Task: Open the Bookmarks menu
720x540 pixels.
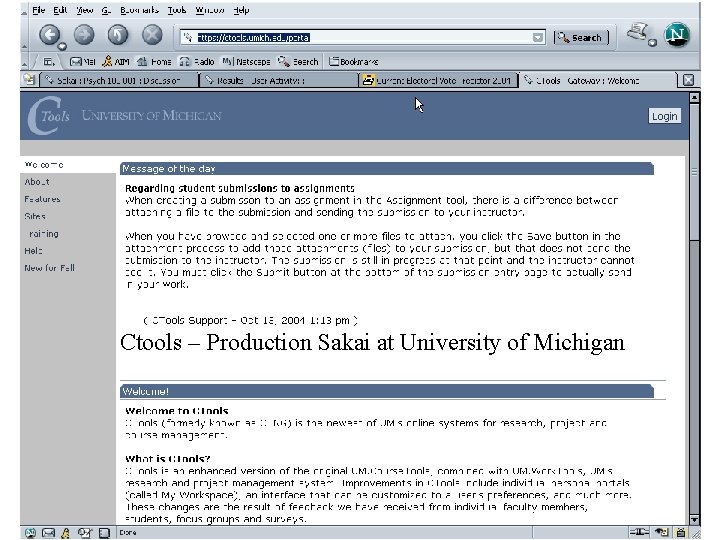Action: [139, 10]
